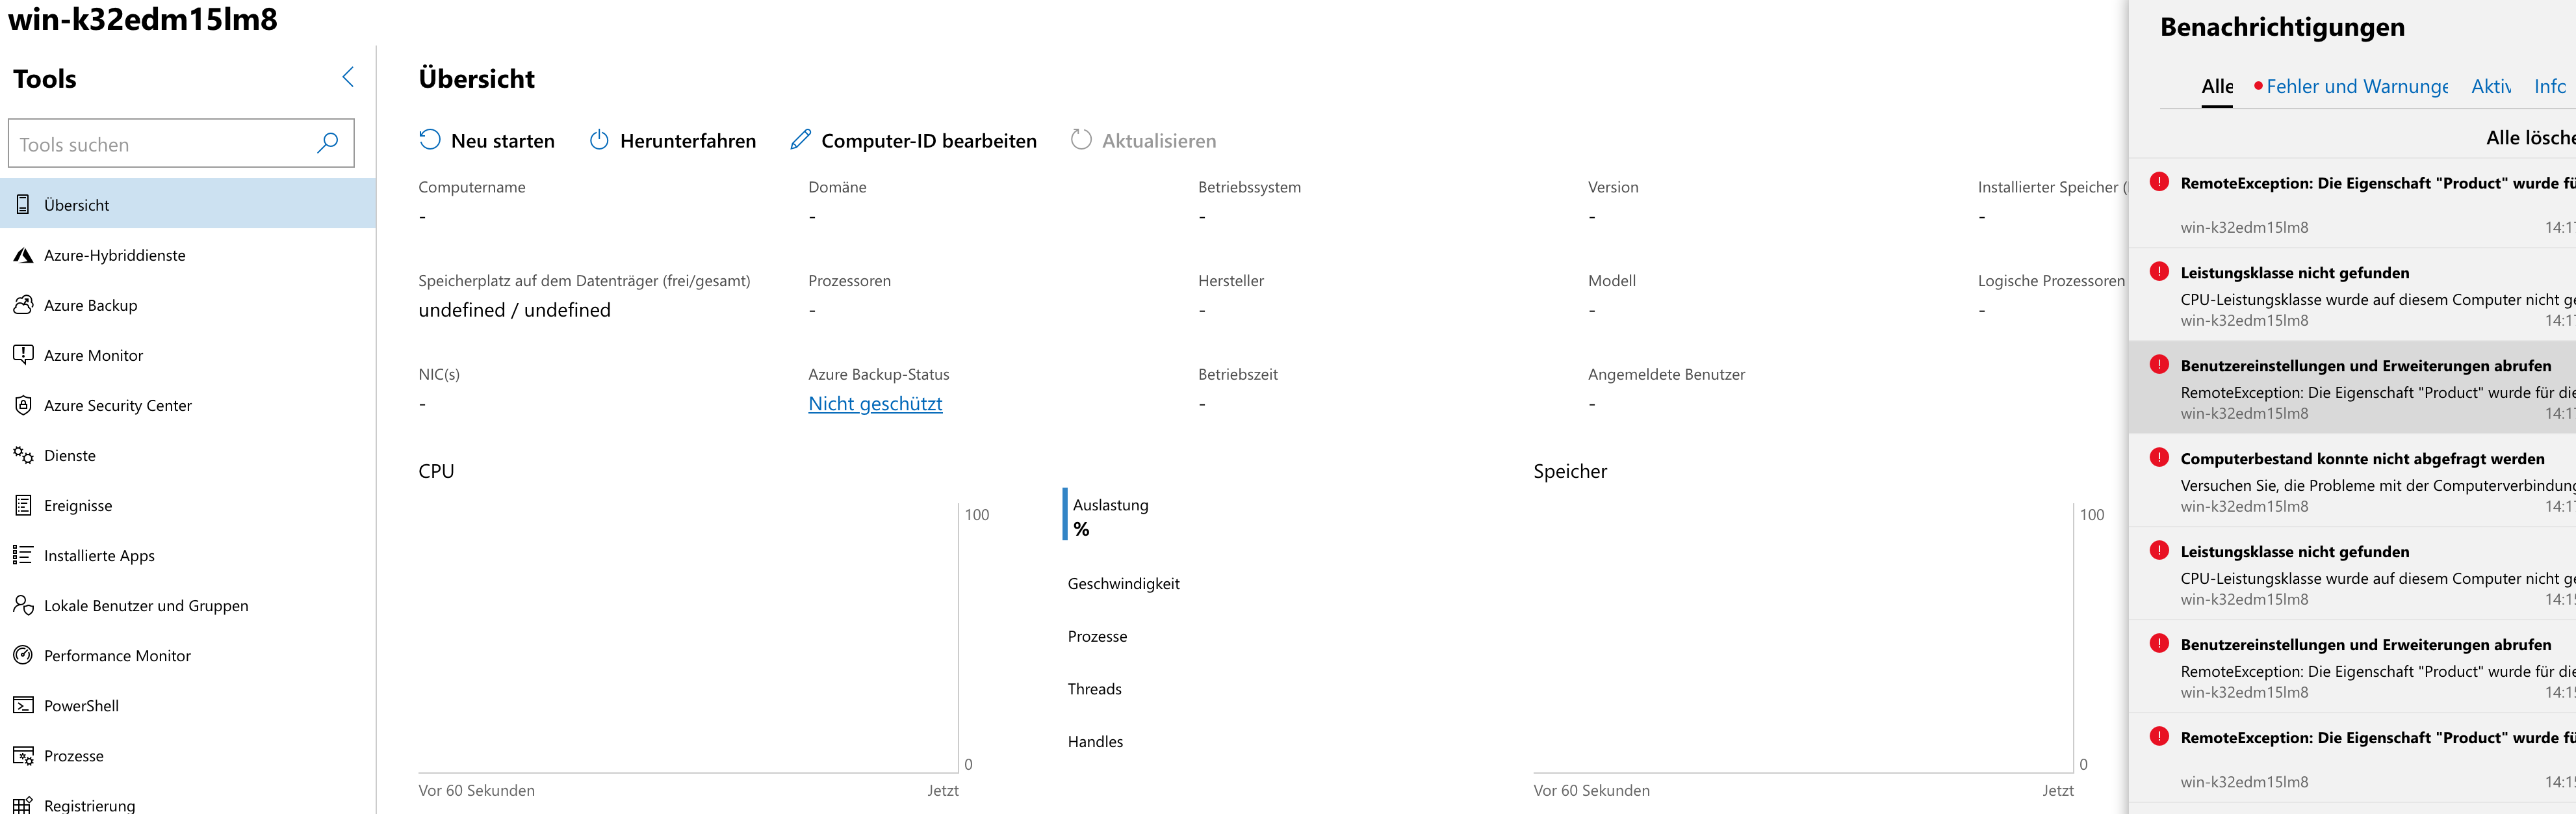Select the Performance Monitor gauge icon
The image size is (2576, 814).
pos(23,655)
